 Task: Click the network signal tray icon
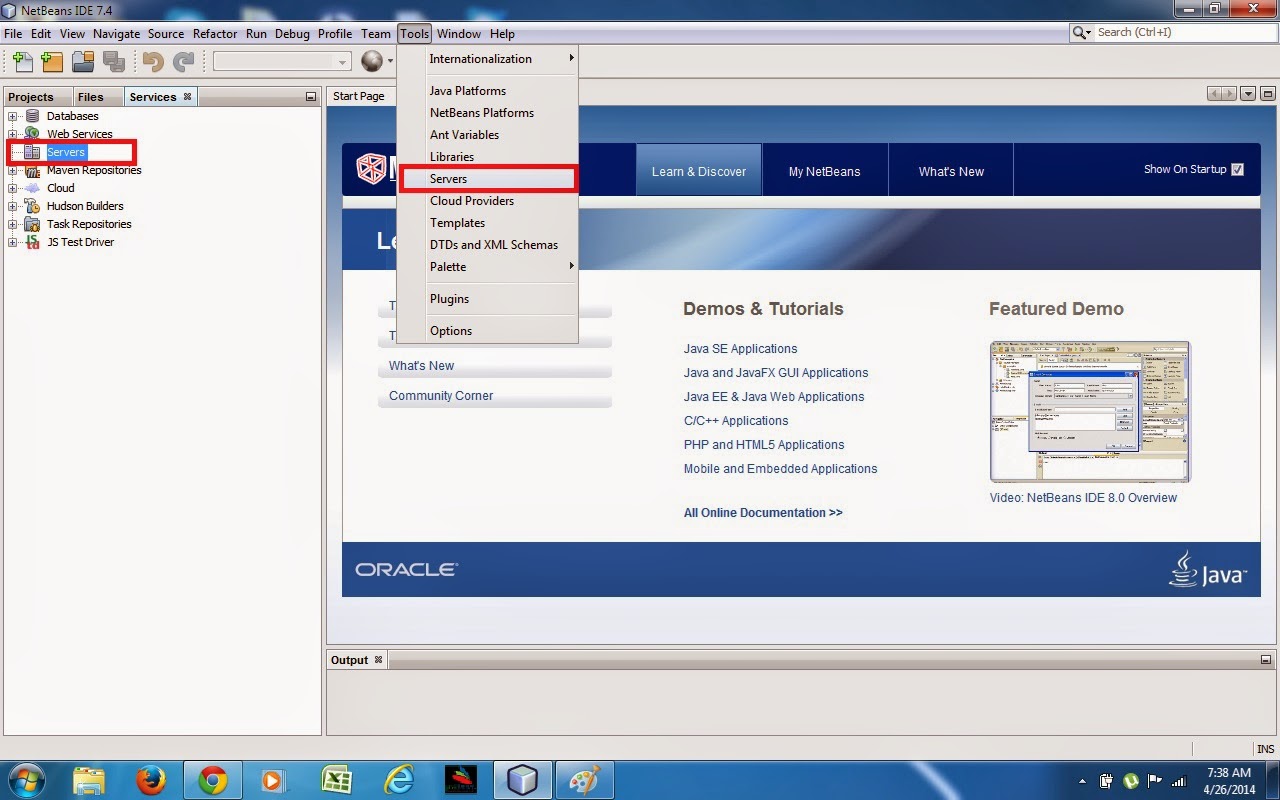pos(1179,780)
